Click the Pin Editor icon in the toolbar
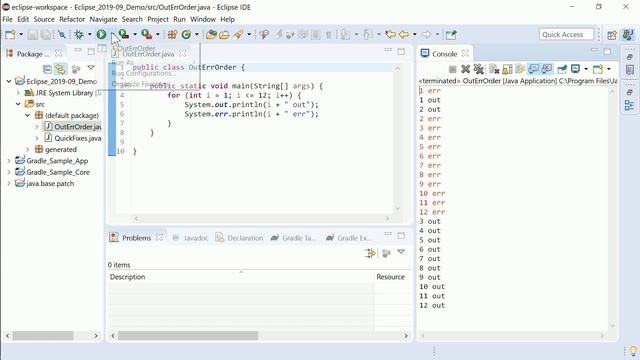Screen dimensions: 640x360 (451, 35)
